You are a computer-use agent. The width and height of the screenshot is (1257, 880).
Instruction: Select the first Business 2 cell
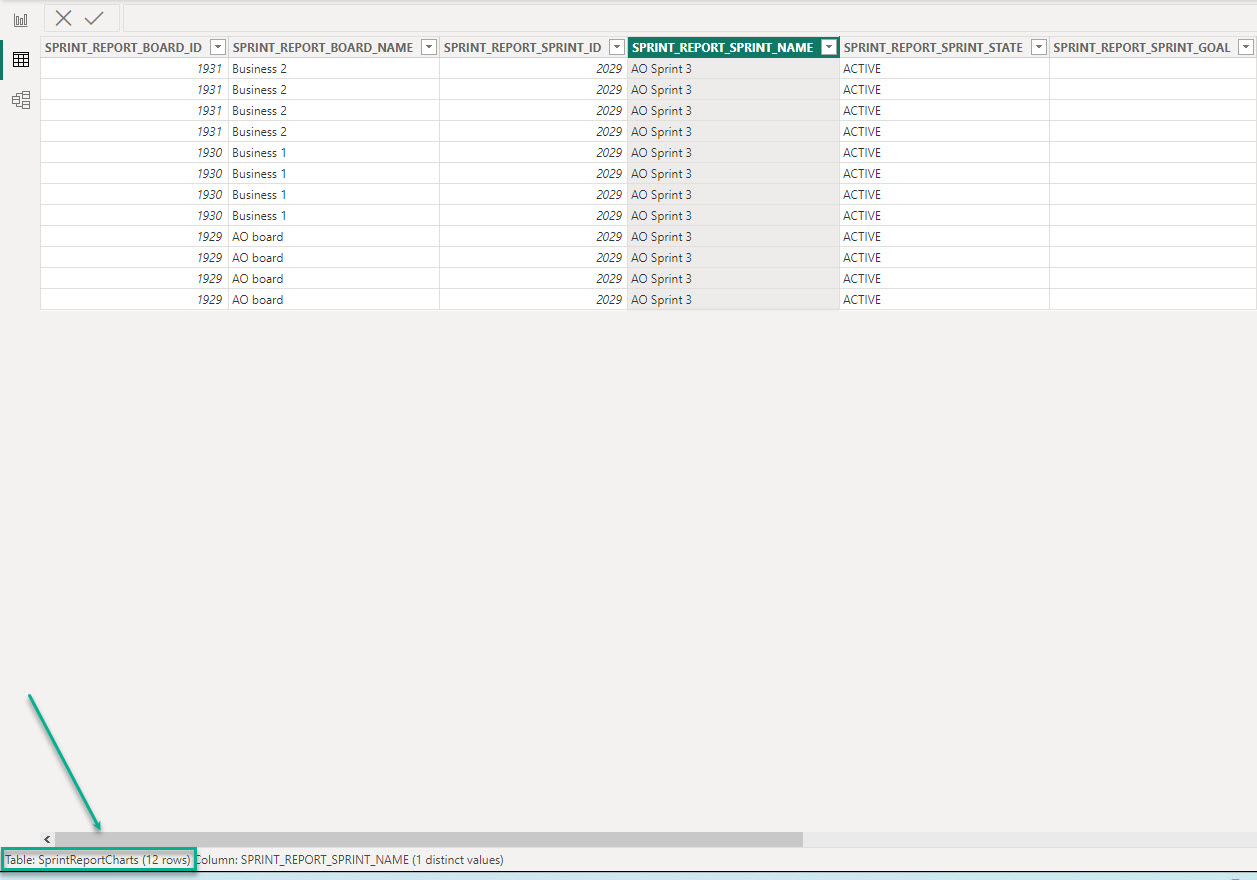click(x=333, y=69)
